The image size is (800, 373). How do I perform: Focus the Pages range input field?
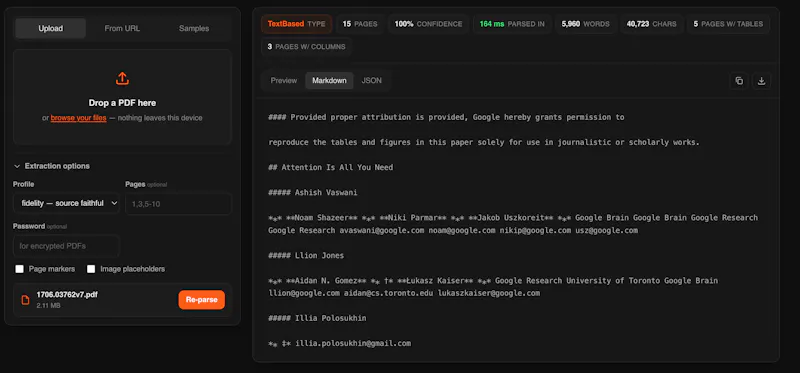point(178,204)
